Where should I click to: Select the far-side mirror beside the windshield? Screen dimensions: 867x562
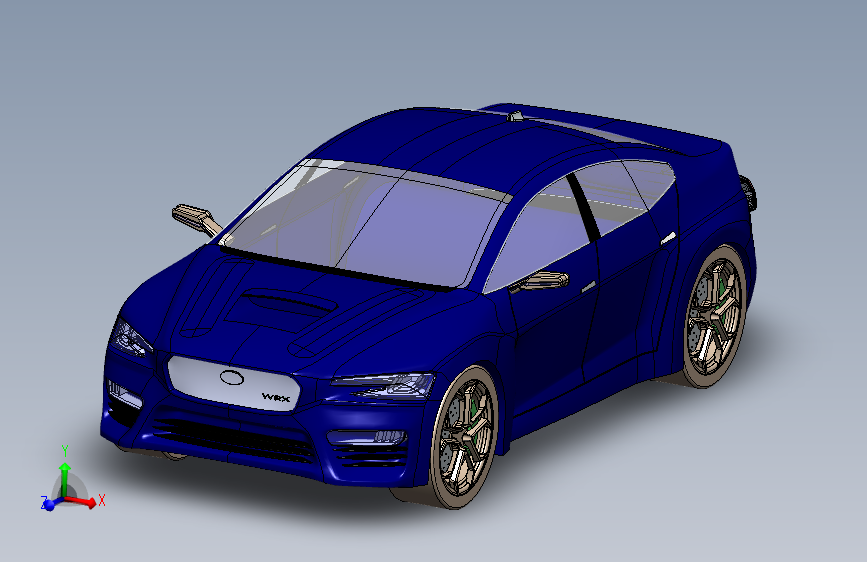(196, 219)
